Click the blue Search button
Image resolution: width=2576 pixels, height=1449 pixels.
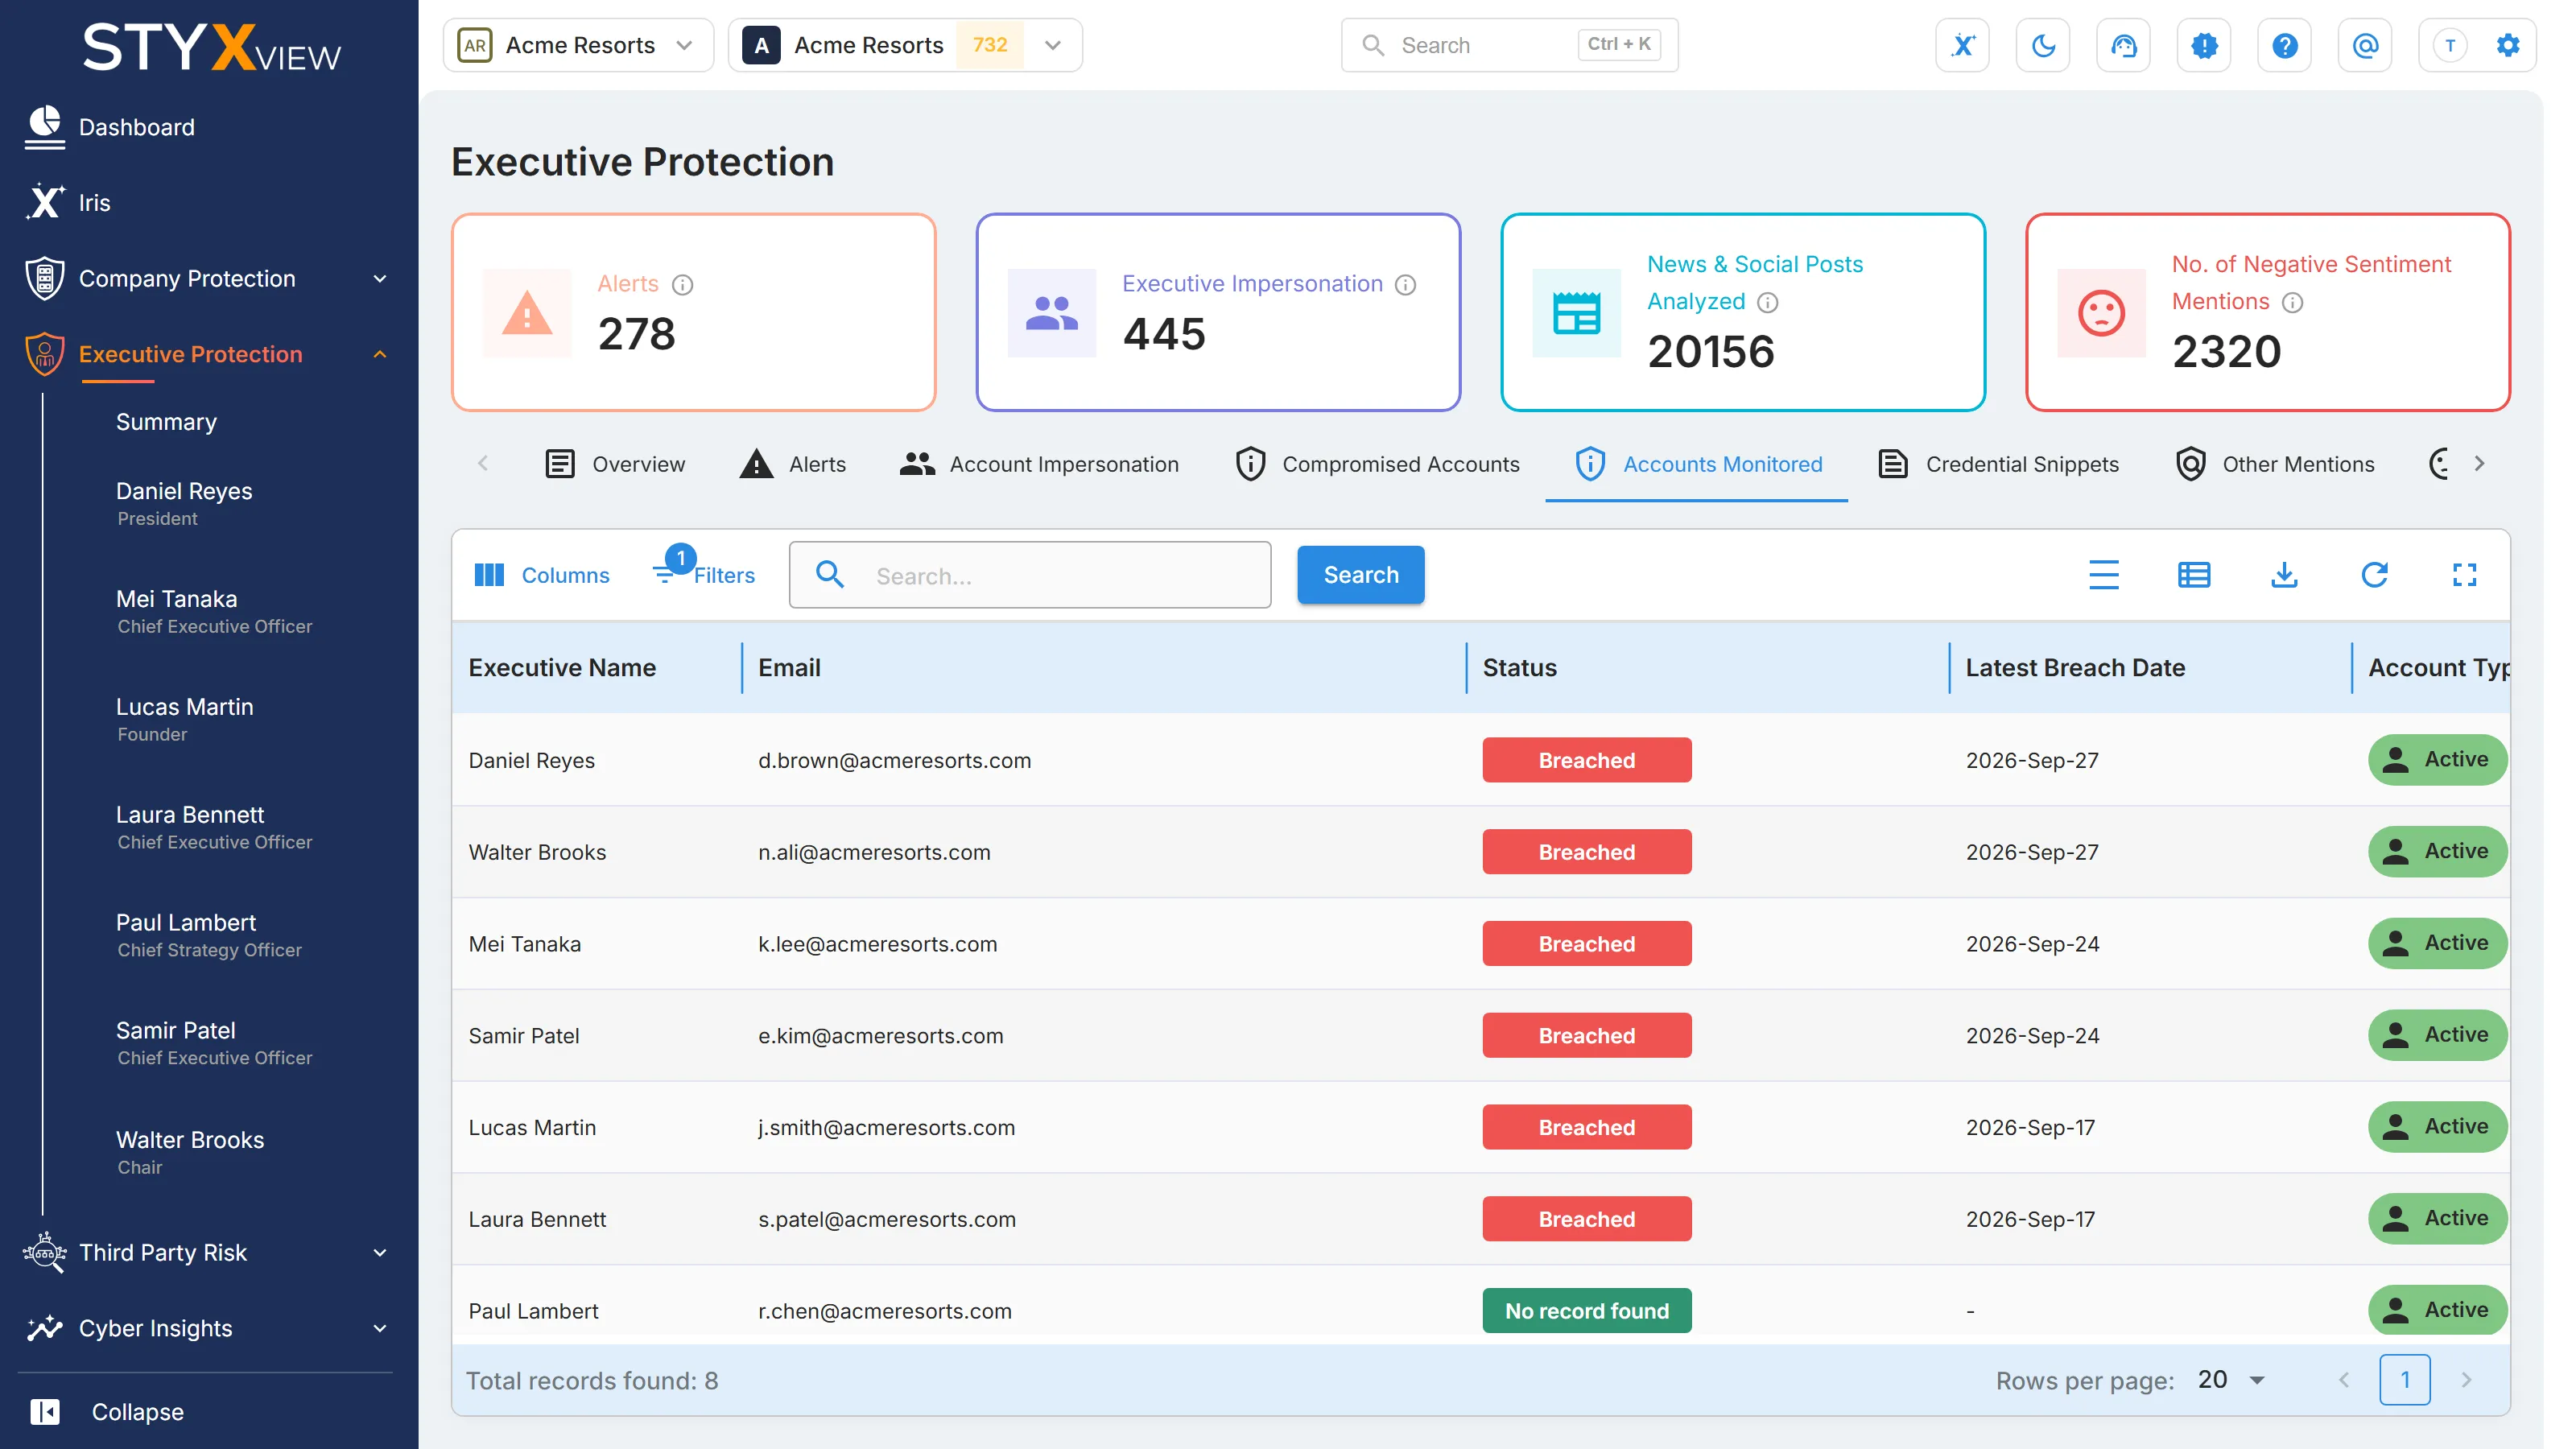tap(1360, 575)
